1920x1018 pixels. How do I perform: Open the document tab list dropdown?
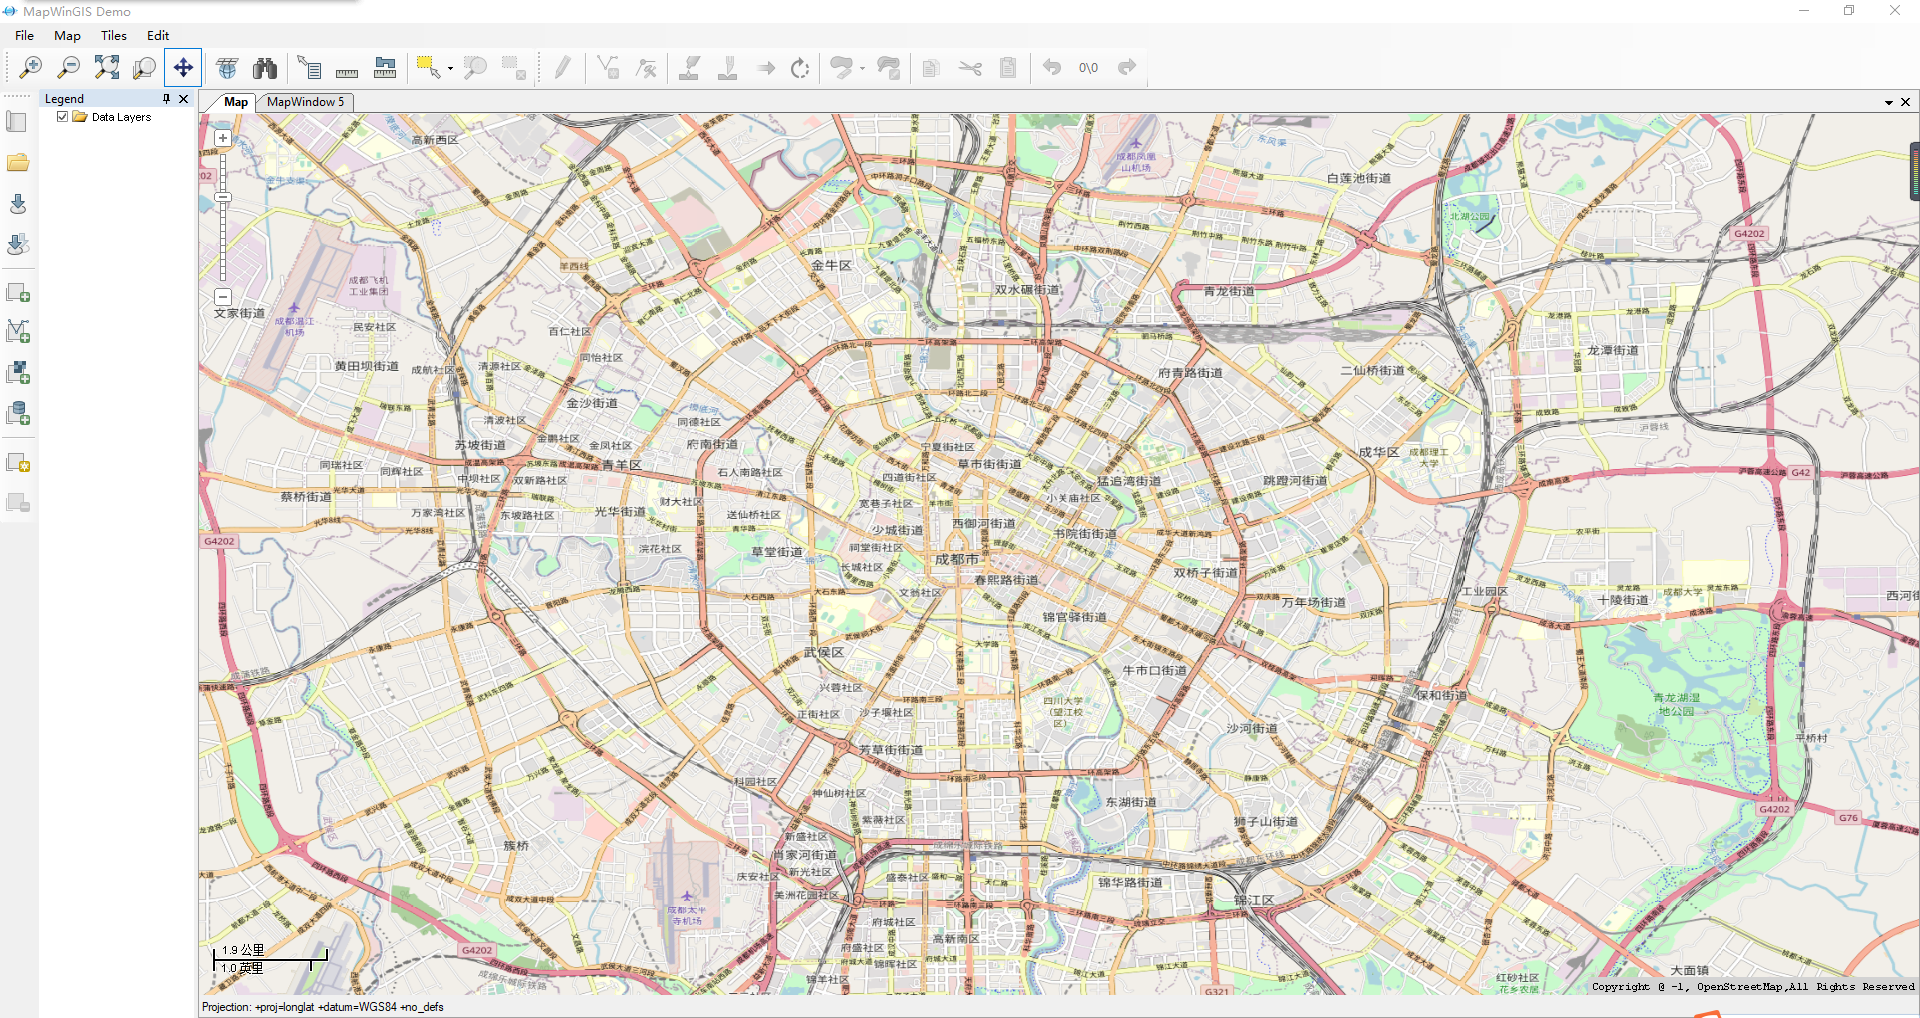click(1889, 102)
